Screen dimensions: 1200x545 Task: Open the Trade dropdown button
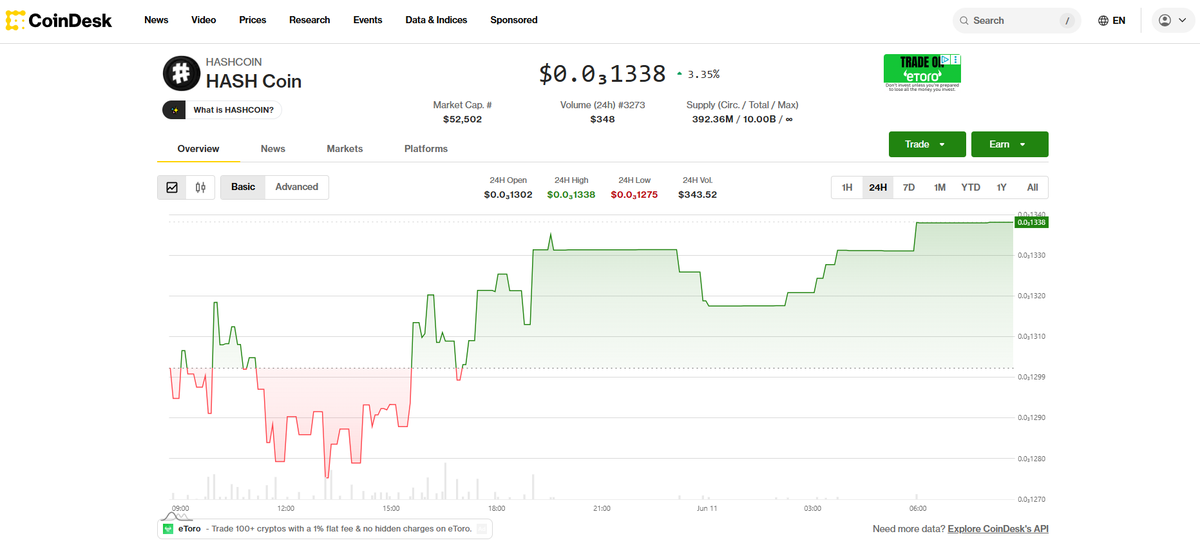click(927, 144)
